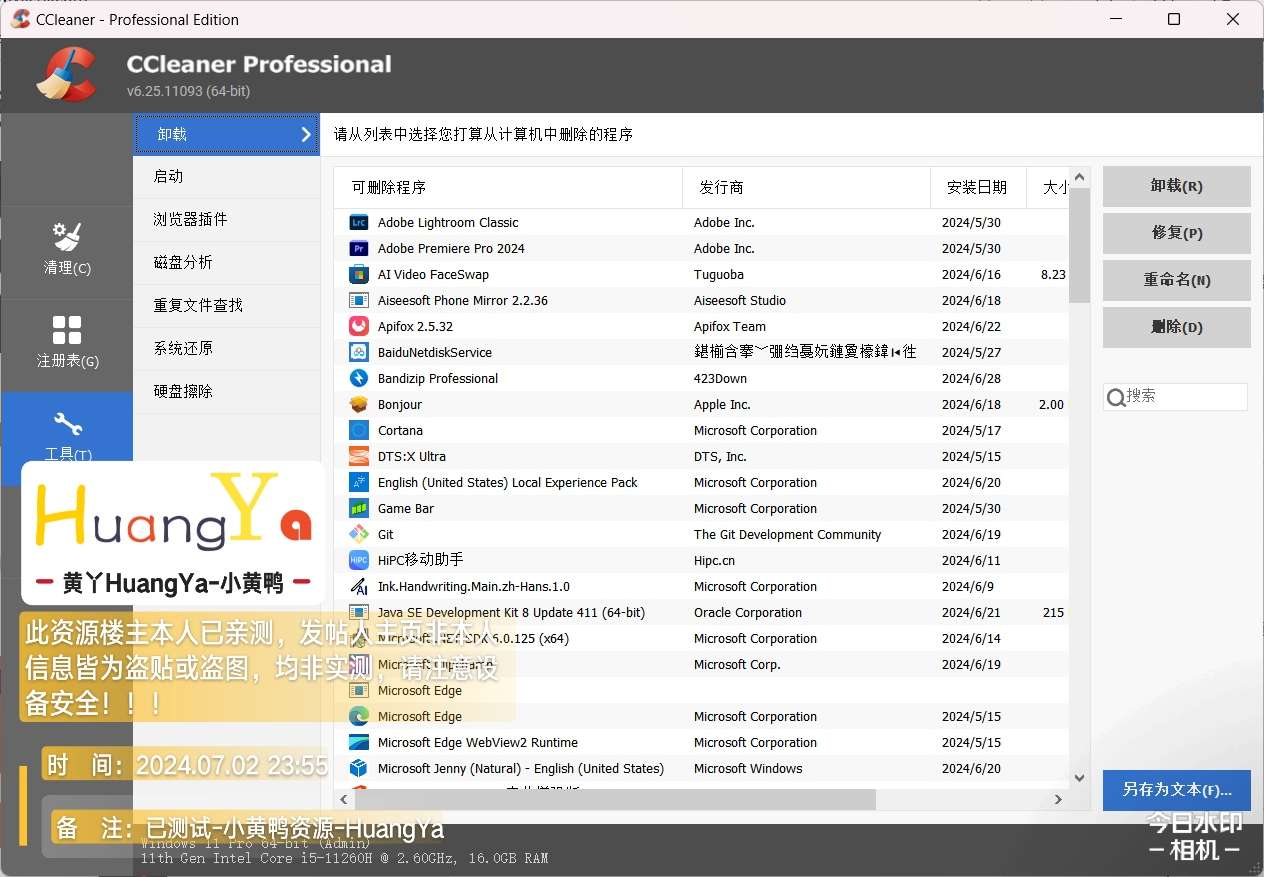Focus the 搜索 search input field
This screenshot has height=877, width=1264.
1184,397
